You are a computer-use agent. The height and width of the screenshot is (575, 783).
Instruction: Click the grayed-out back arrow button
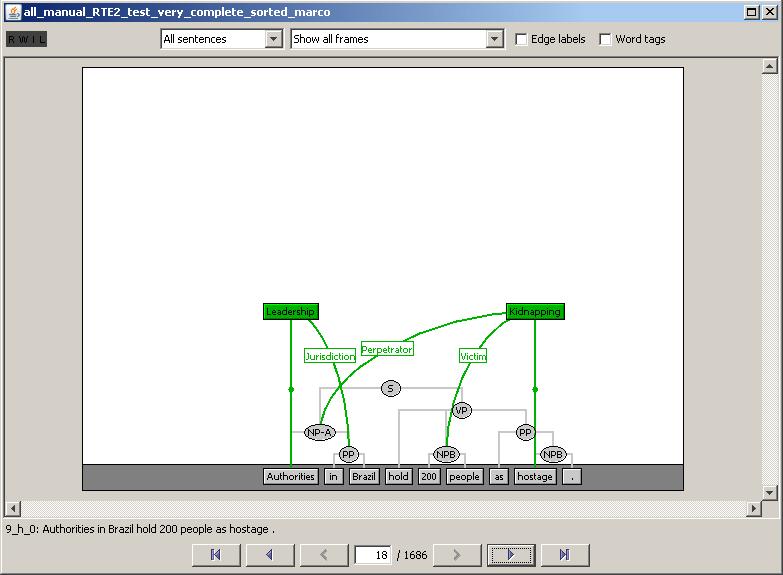point(324,555)
